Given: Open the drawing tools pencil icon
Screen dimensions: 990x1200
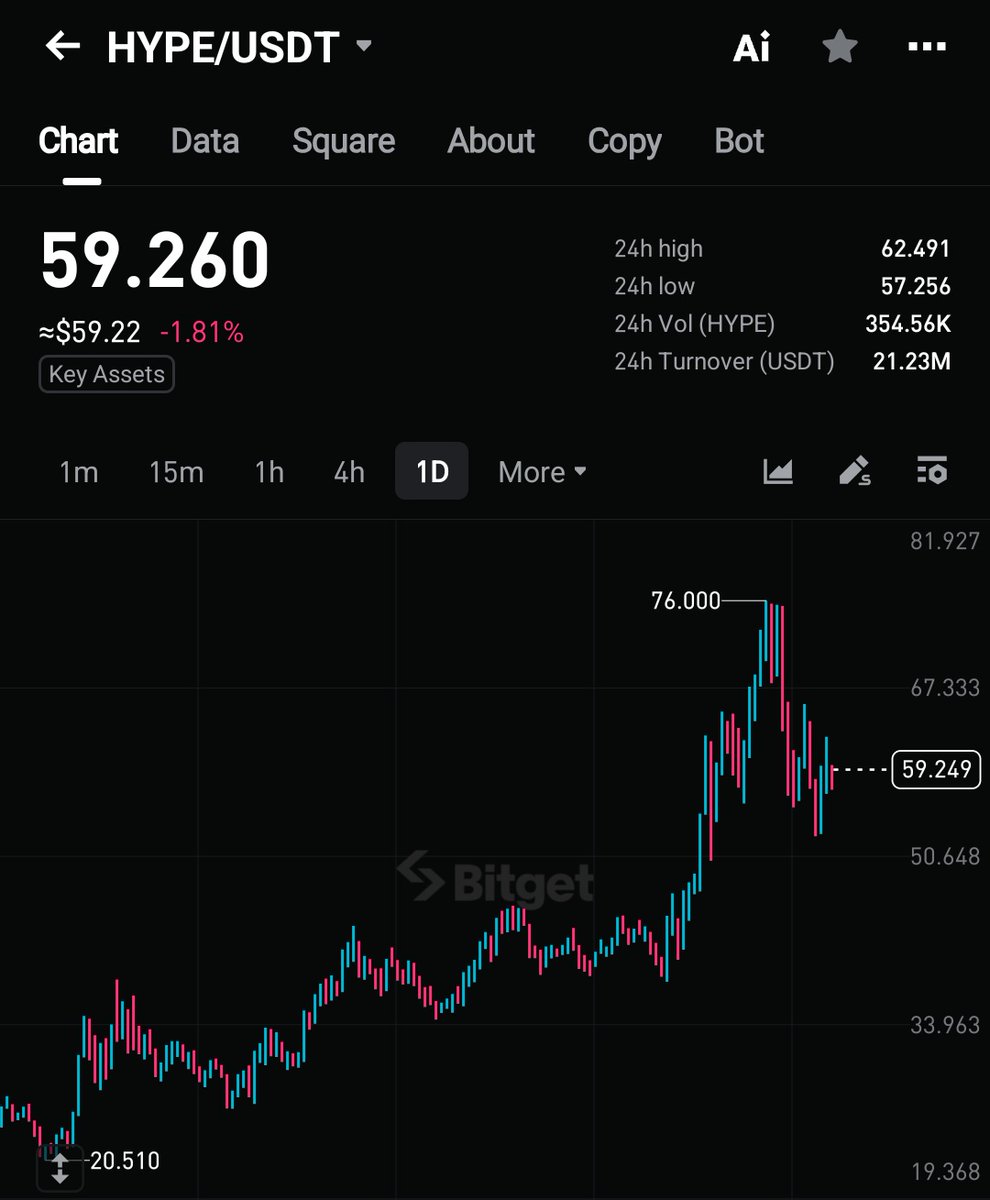Looking at the screenshot, I should click(x=854, y=471).
